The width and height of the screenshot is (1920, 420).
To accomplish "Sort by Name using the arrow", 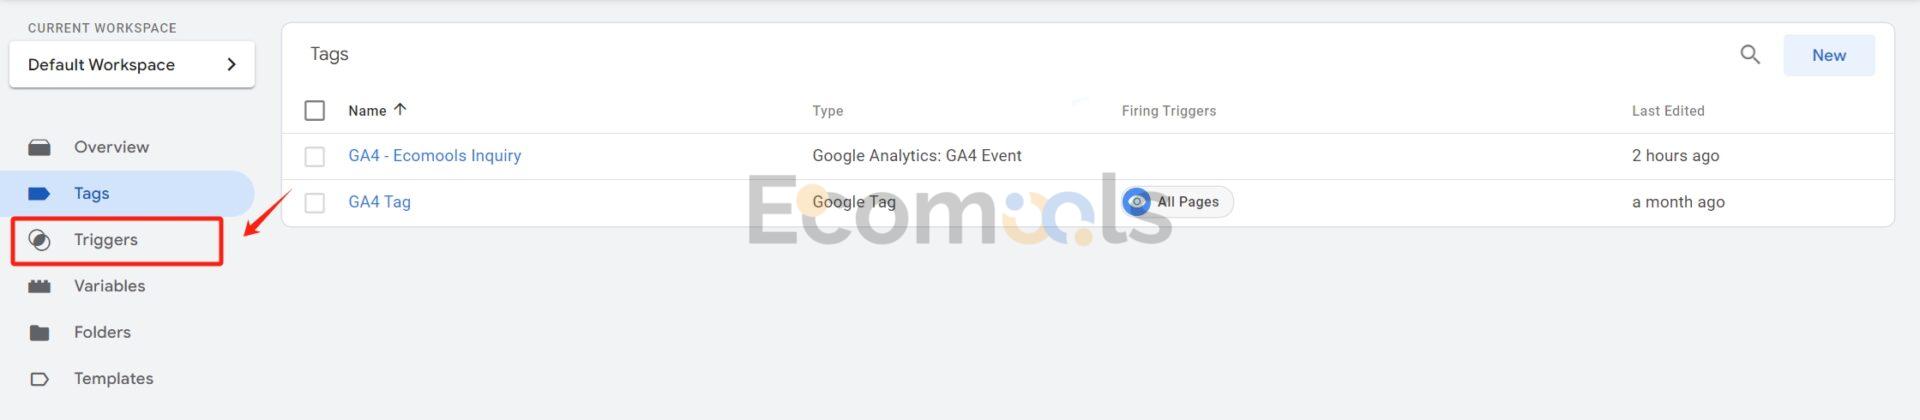I will 400,109.
